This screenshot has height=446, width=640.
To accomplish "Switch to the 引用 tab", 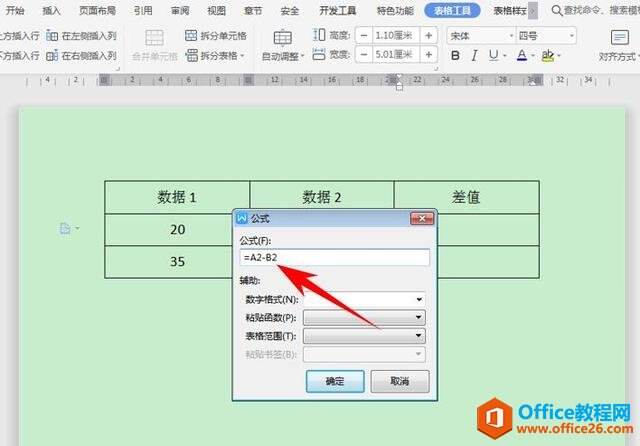I will 143,10.
